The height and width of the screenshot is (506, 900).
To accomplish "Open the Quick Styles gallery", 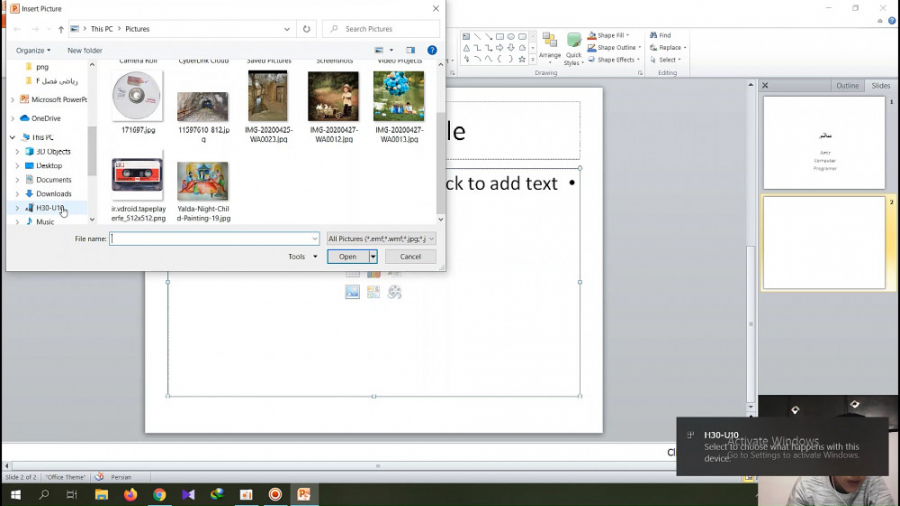I will tap(573, 47).
